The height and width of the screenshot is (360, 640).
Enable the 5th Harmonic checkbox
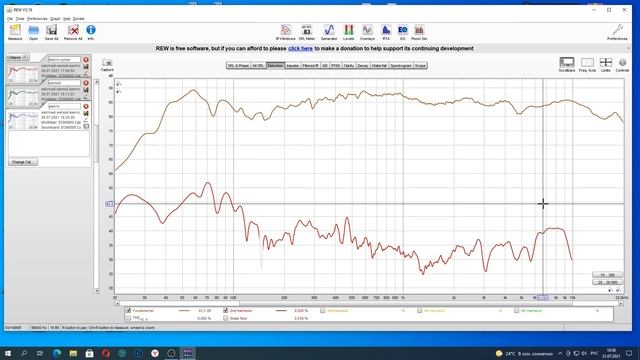516,311
